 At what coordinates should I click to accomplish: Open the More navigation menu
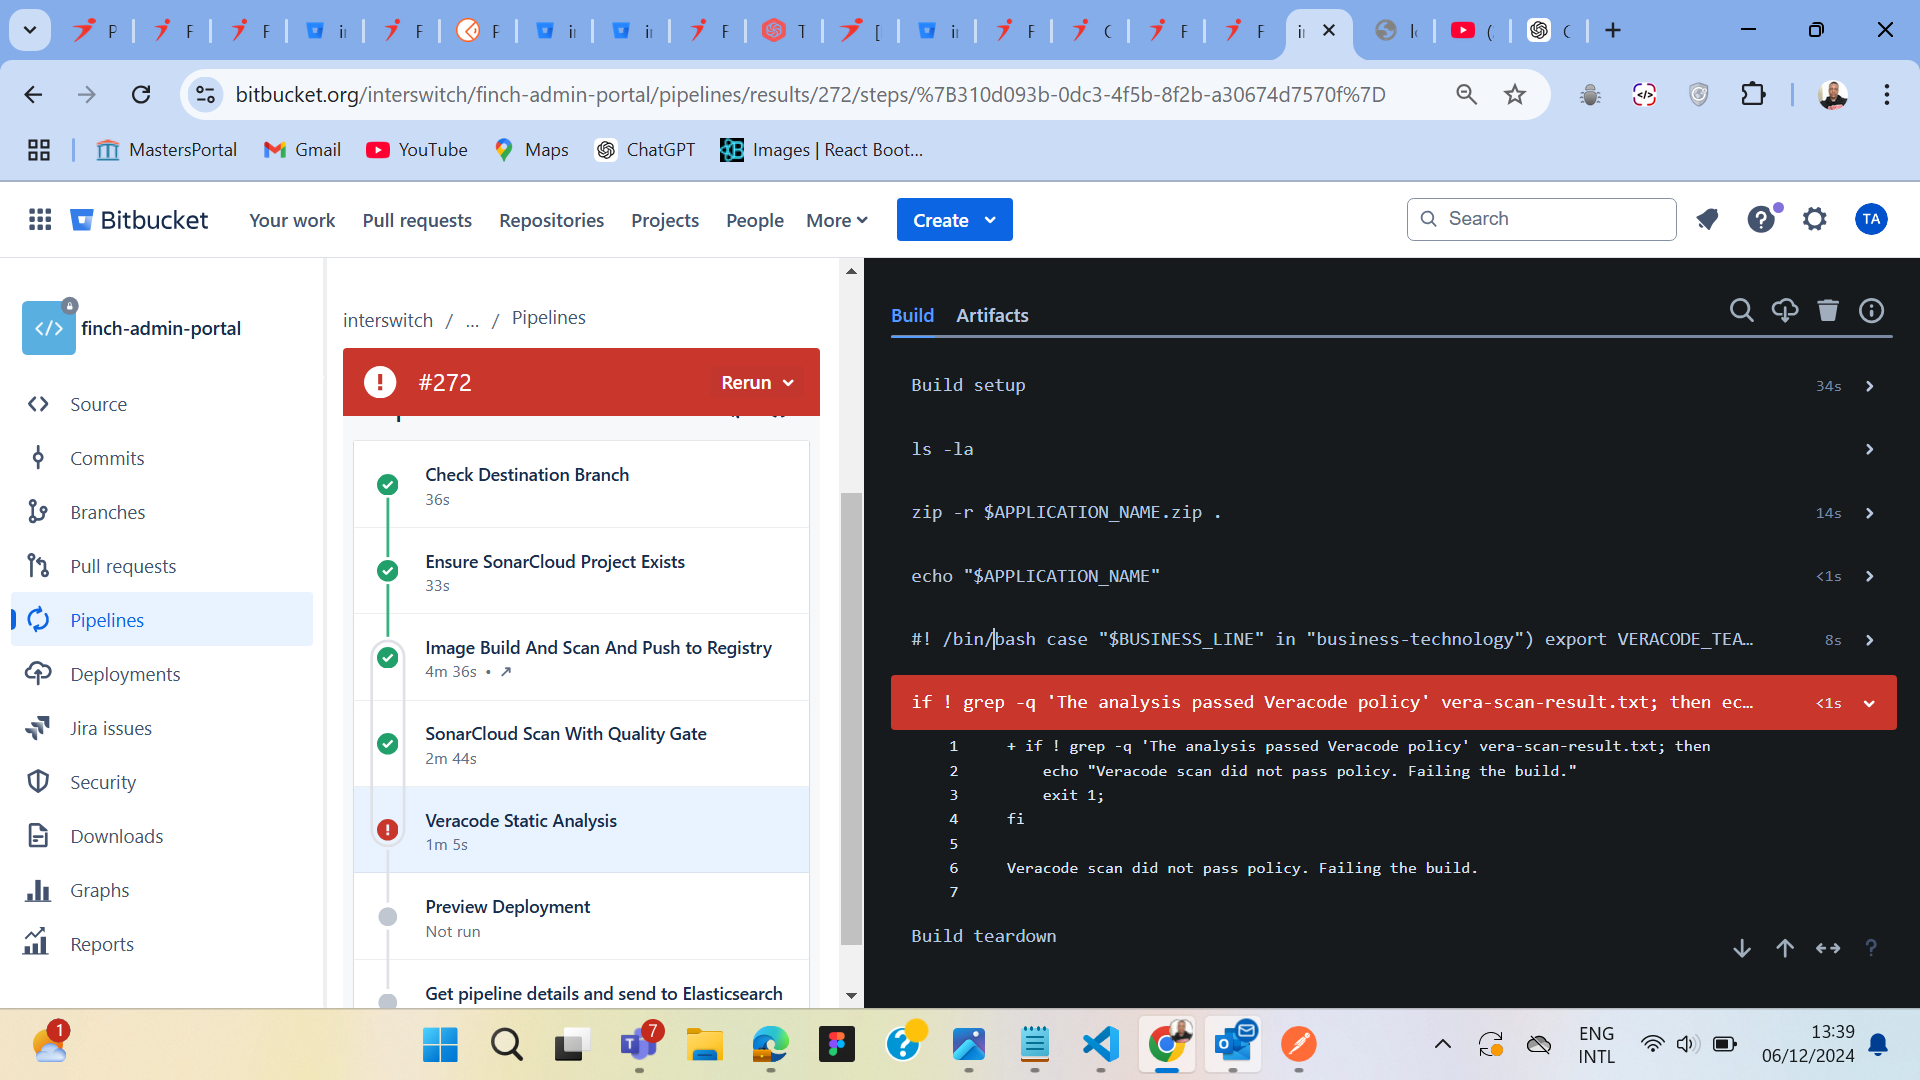click(836, 220)
